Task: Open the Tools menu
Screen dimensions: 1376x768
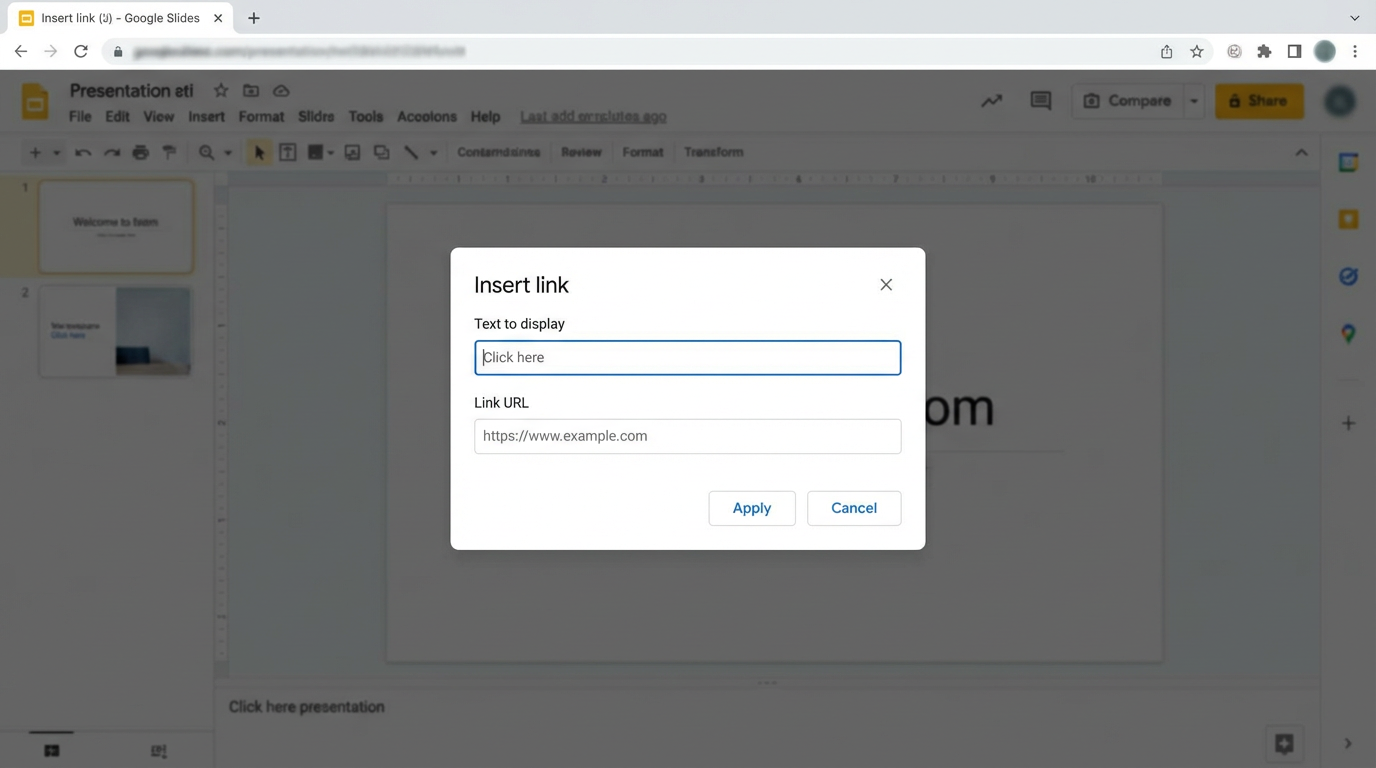Action: tap(365, 116)
